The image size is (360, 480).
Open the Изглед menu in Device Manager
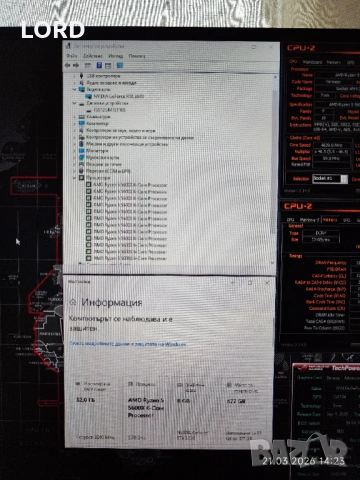[116, 56]
